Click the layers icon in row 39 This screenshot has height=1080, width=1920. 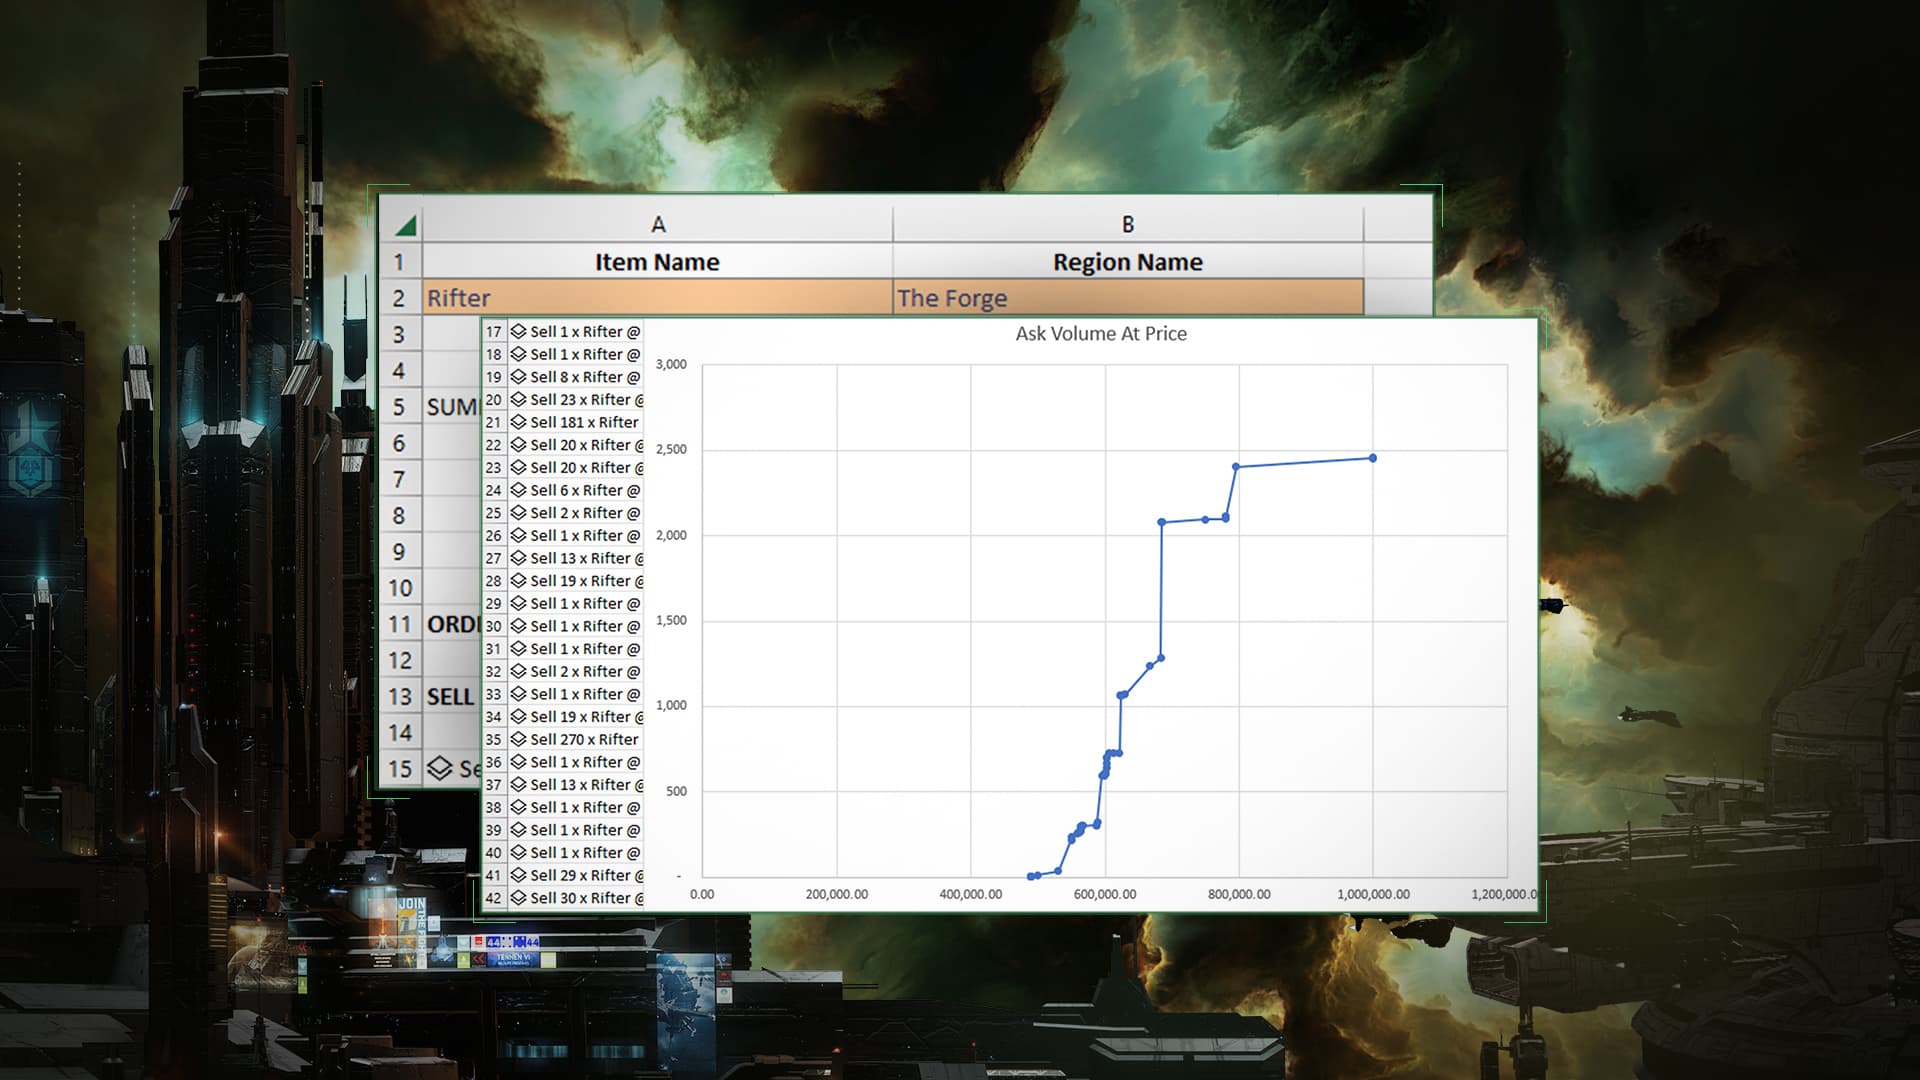(518, 830)
